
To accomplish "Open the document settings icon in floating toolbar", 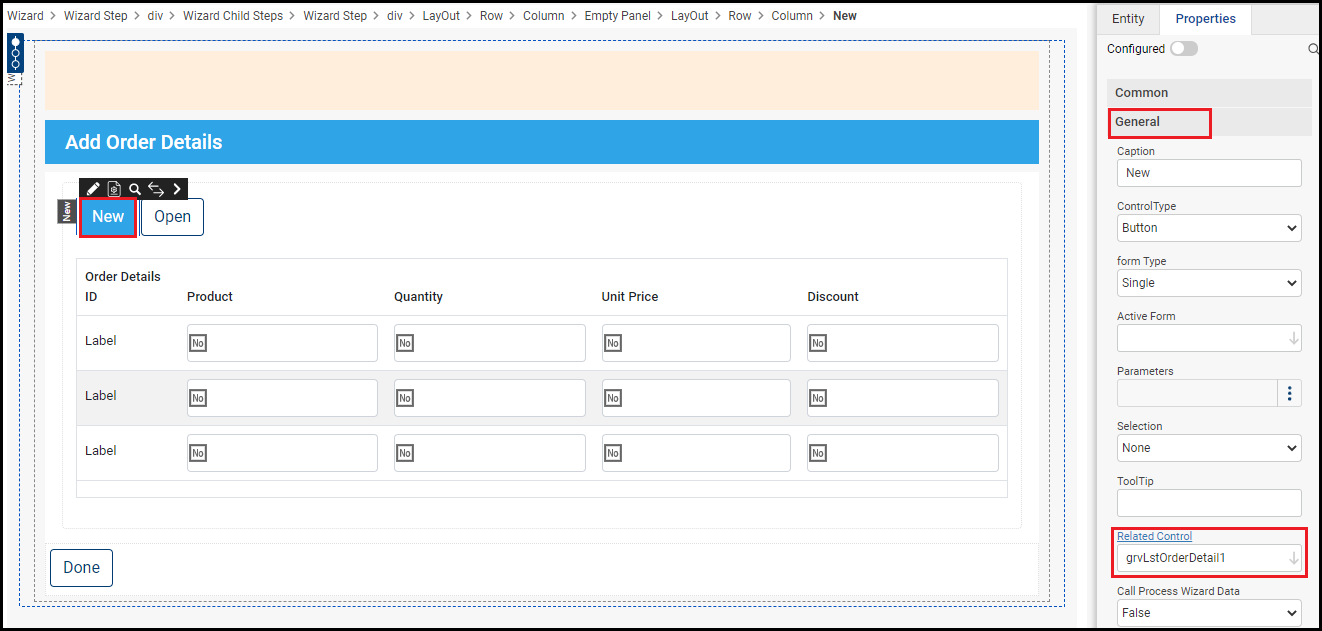I will [114, 189].
